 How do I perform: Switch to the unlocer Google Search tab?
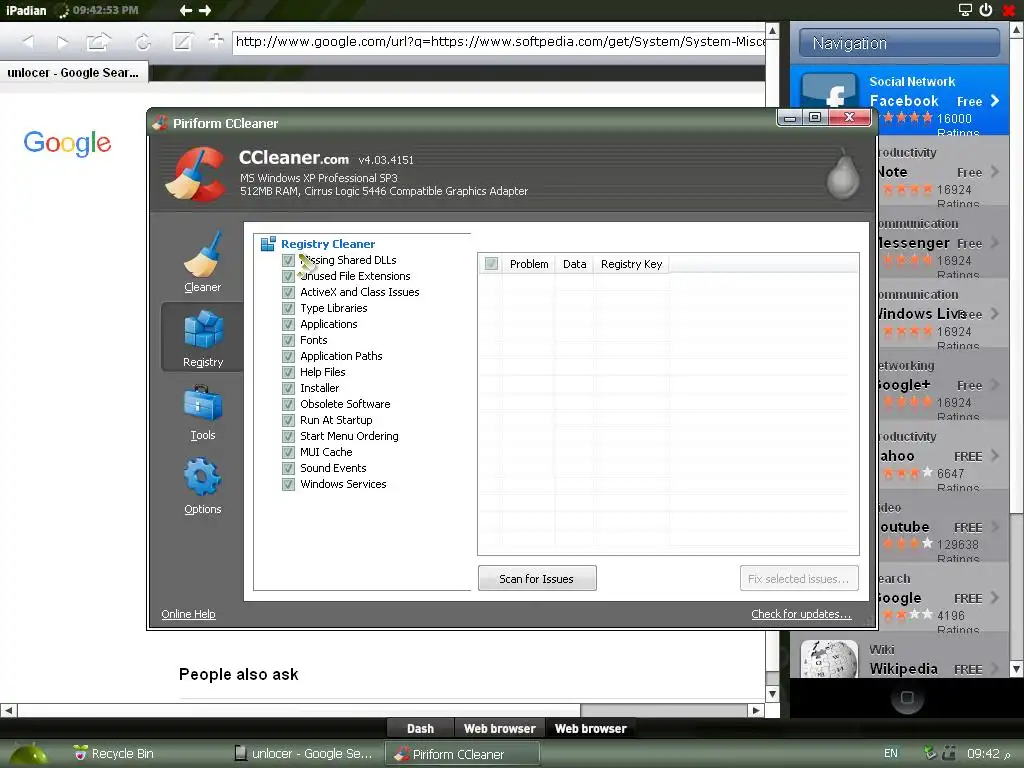74,72
